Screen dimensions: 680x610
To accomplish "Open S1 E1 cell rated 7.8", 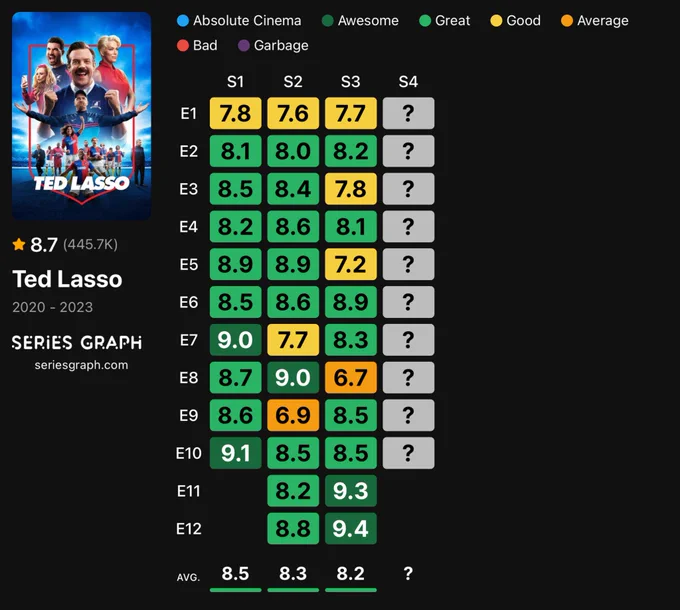I will click(x=235, y=113).
